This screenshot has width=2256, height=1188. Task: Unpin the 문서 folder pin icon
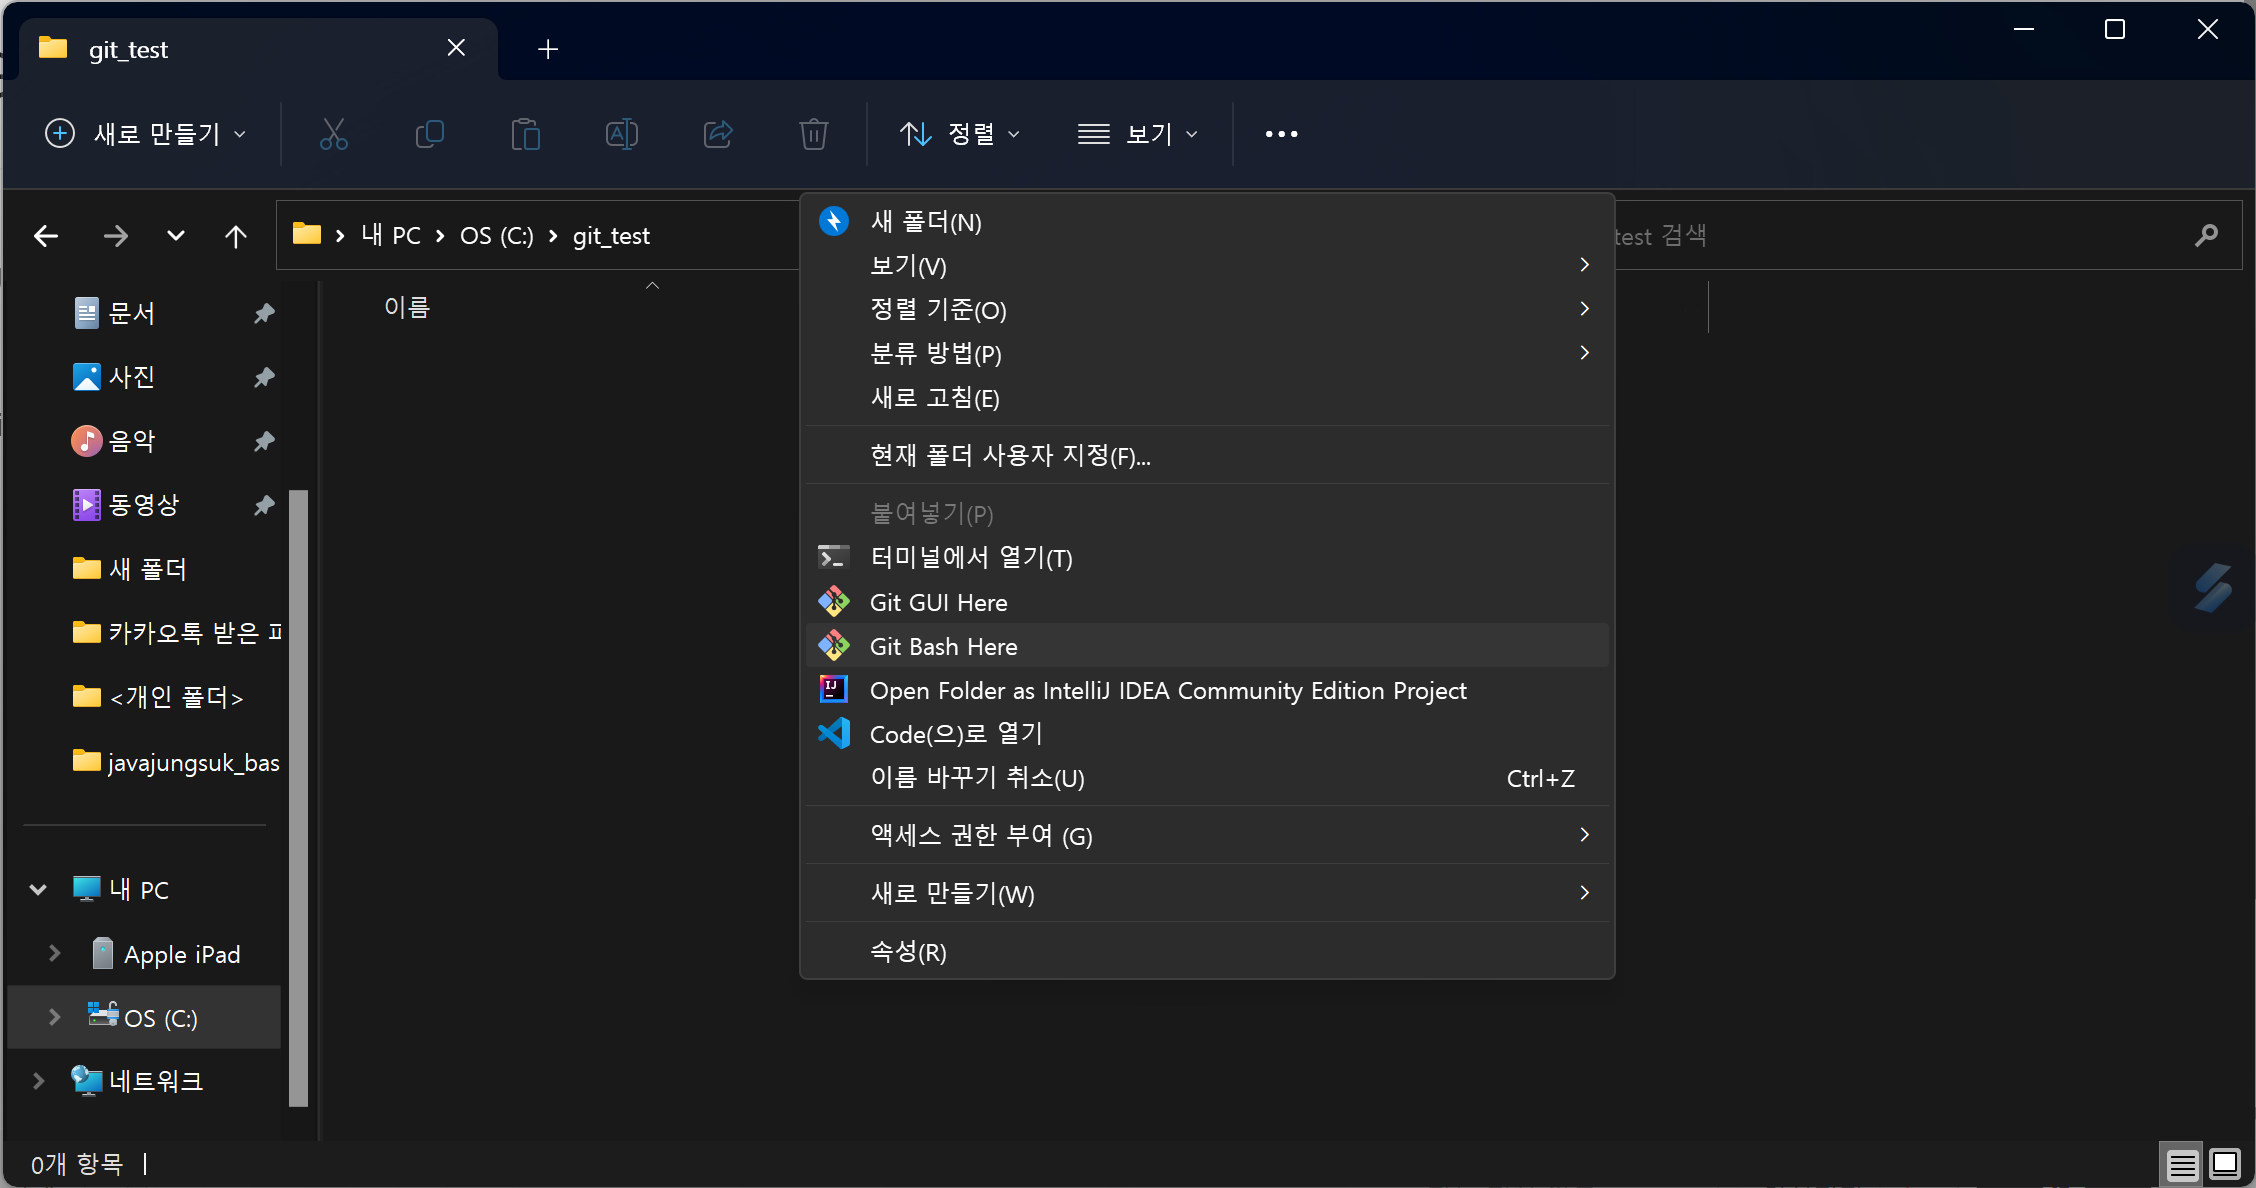click(264, 314)
